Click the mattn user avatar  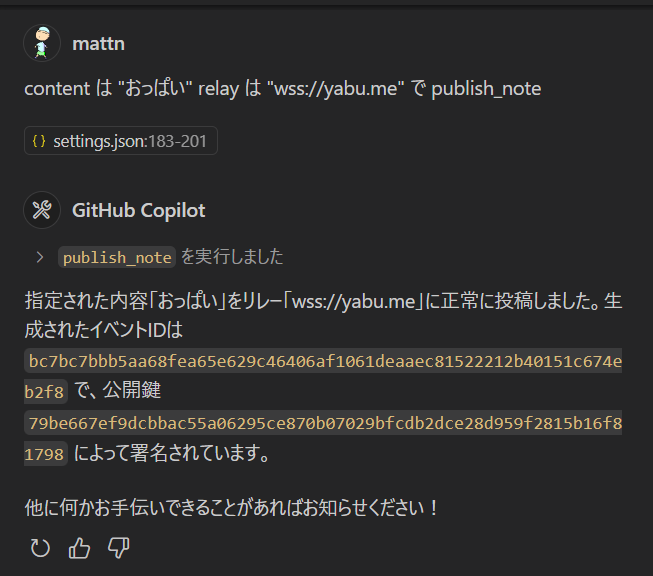(x=42, y=43)
